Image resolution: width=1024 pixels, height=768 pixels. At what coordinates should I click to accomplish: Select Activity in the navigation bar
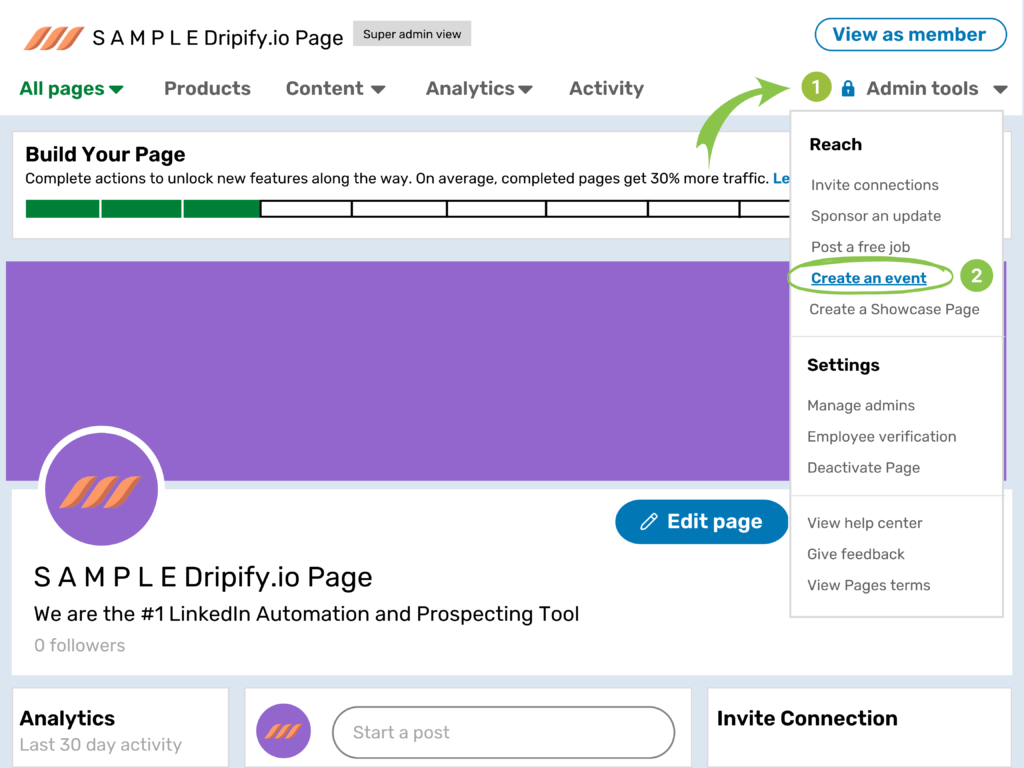pyautogui.click(x=606, y=88)
